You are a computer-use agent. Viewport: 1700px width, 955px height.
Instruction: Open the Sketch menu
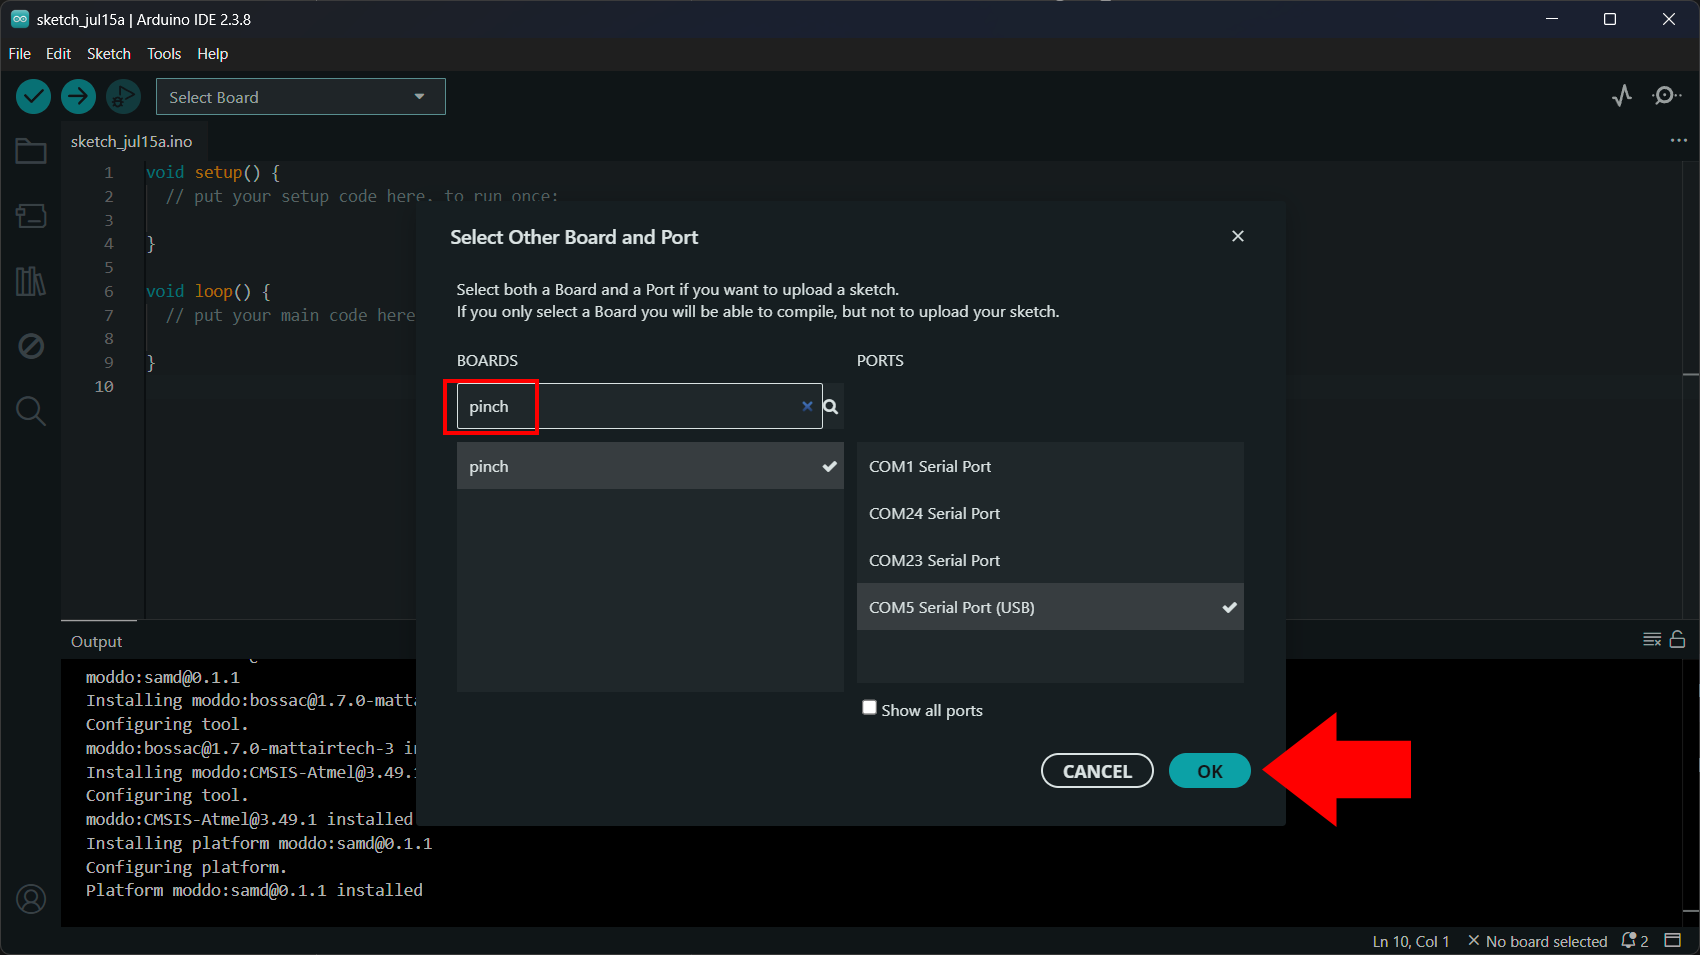(x=109, y=54)
